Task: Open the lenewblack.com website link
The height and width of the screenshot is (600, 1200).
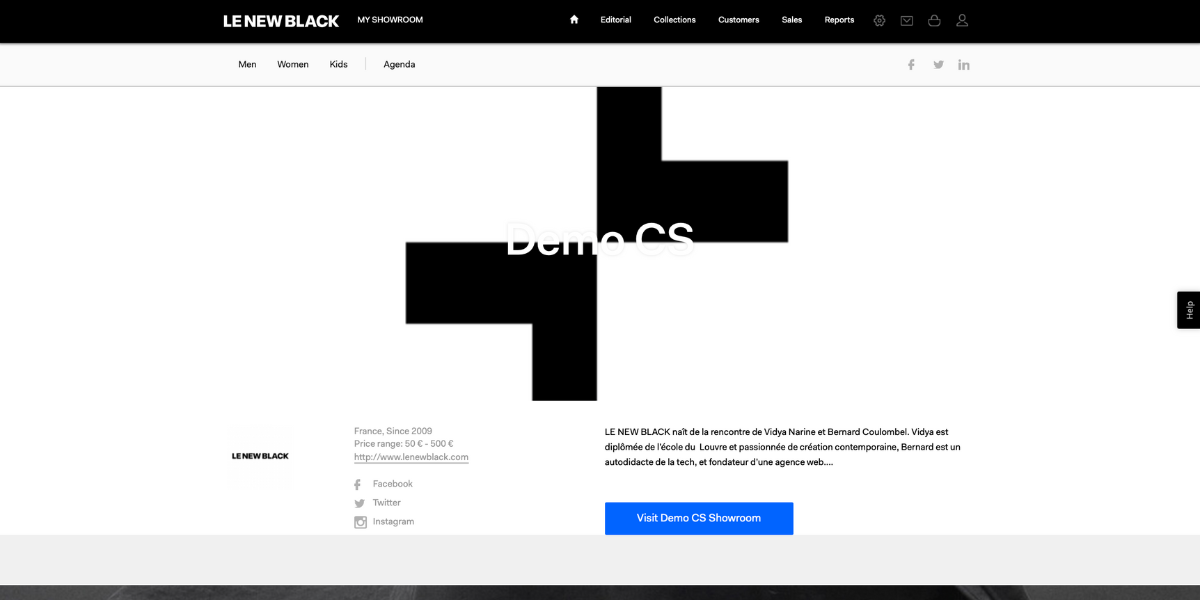Action: point(411,457)
